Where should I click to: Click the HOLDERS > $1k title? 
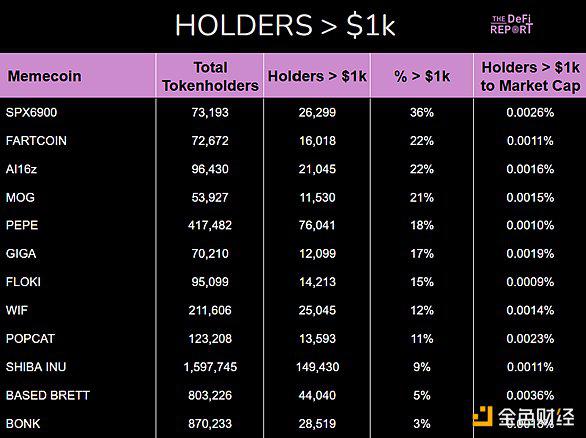point(285,25)
